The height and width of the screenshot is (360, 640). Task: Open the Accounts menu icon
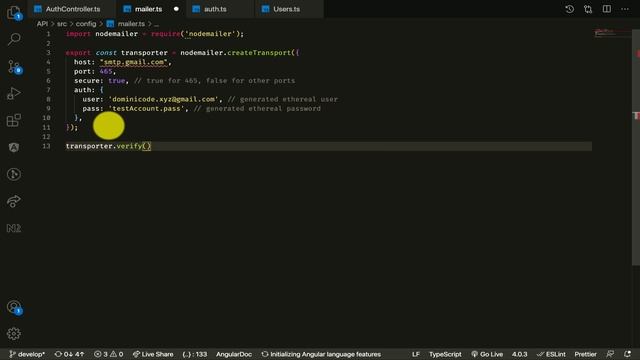point(14,307)
